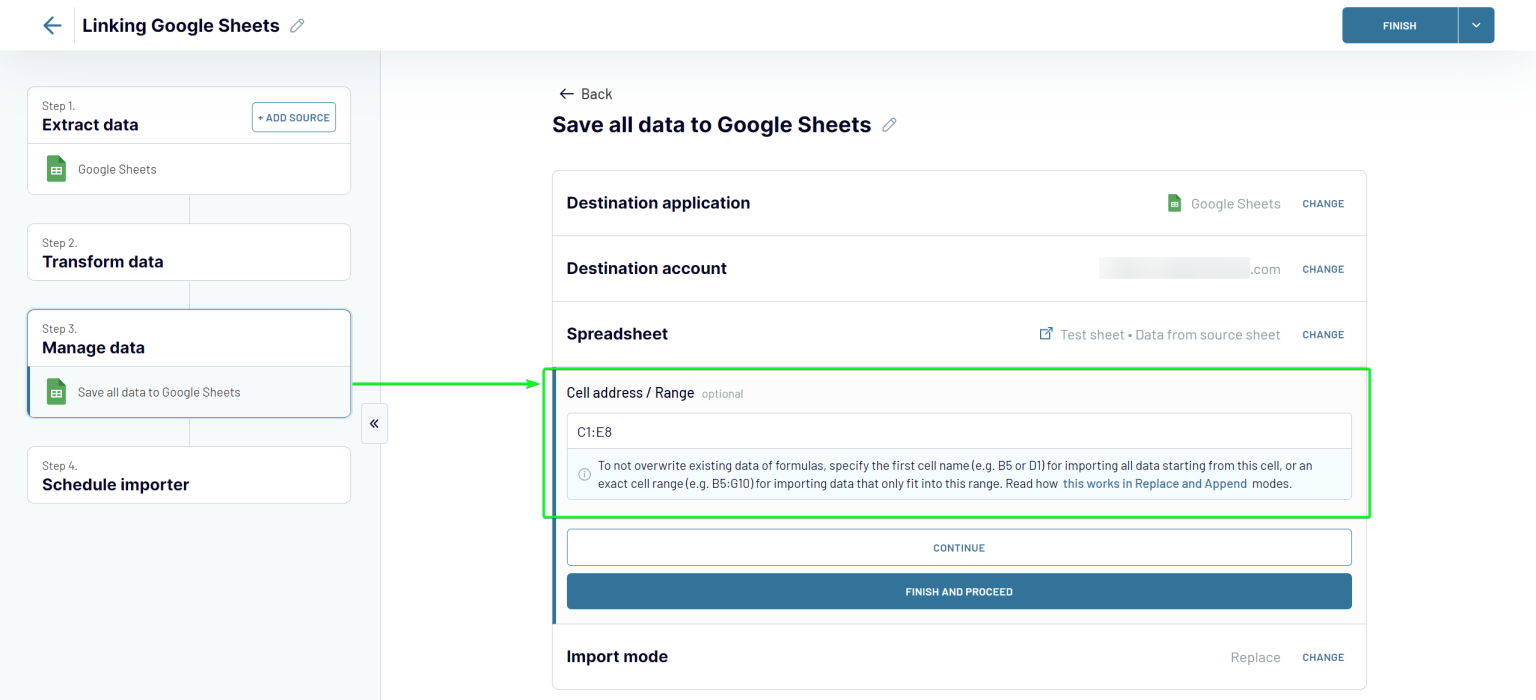Click ADD SOURCE in the Extract data step
This screenshot has height=700, width=1536.
point(293,117)
